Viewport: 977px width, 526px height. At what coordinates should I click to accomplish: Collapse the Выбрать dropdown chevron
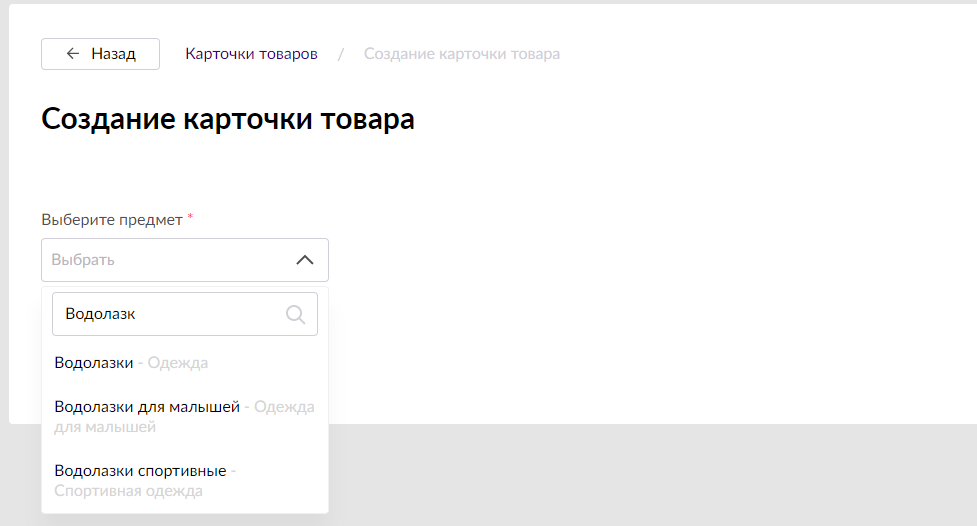pyautogui.click(x=305, y=260)
